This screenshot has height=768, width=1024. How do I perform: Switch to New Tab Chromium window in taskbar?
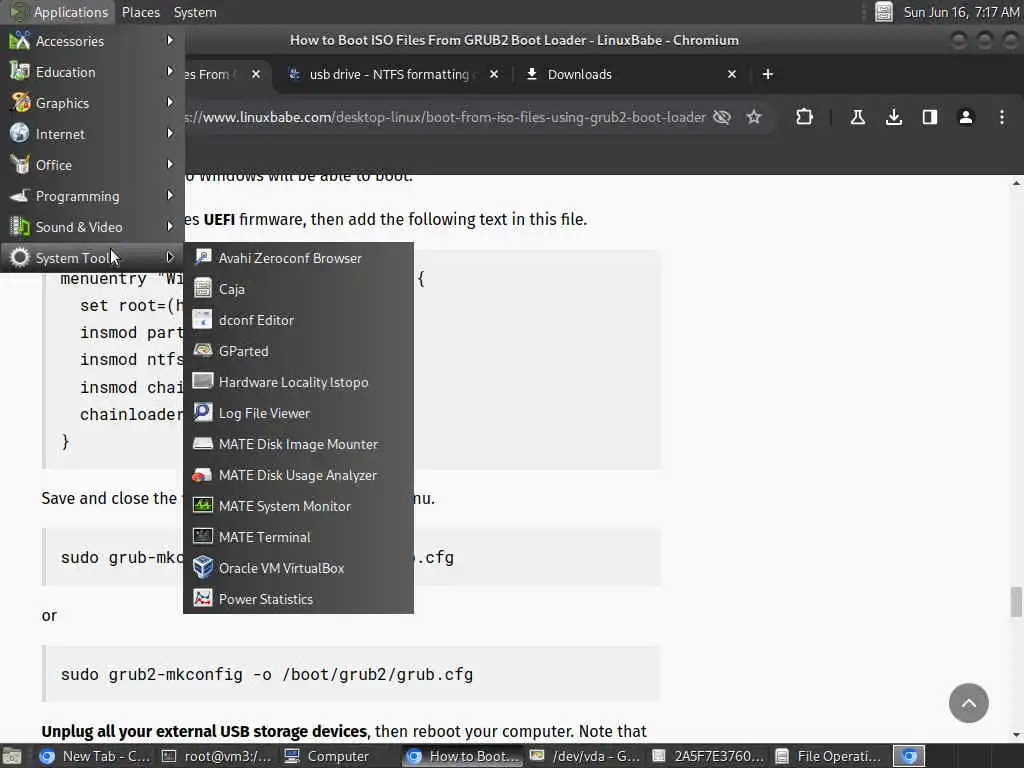(x=95, y=756)
